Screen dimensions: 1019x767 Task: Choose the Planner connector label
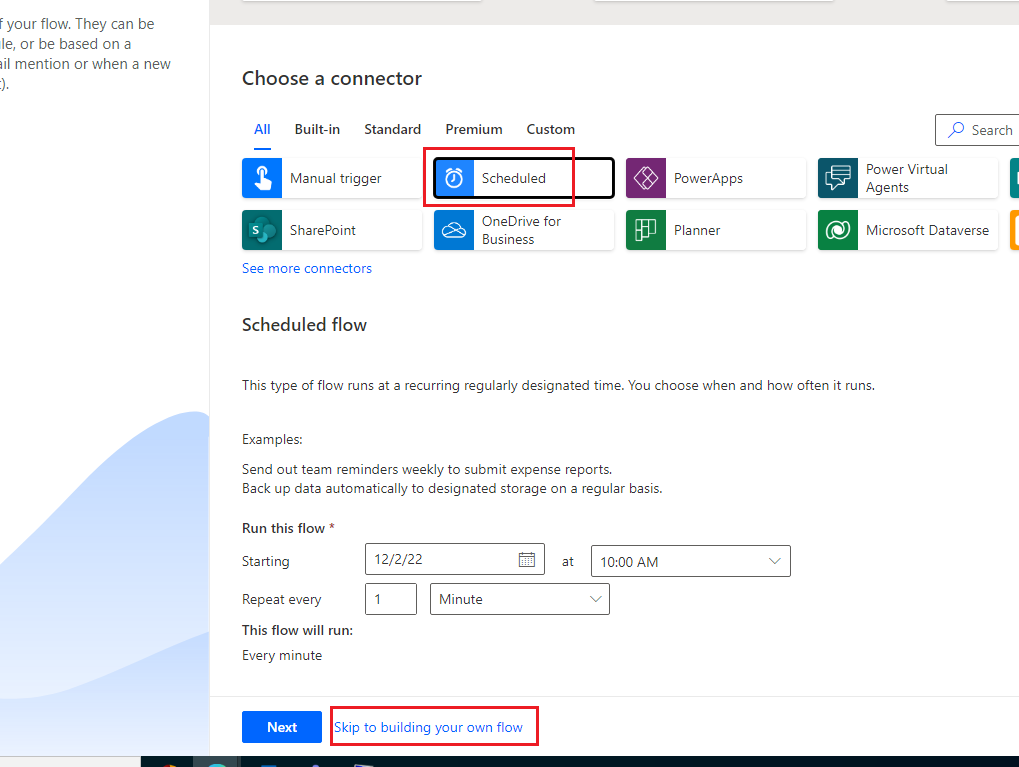point(697,230)
